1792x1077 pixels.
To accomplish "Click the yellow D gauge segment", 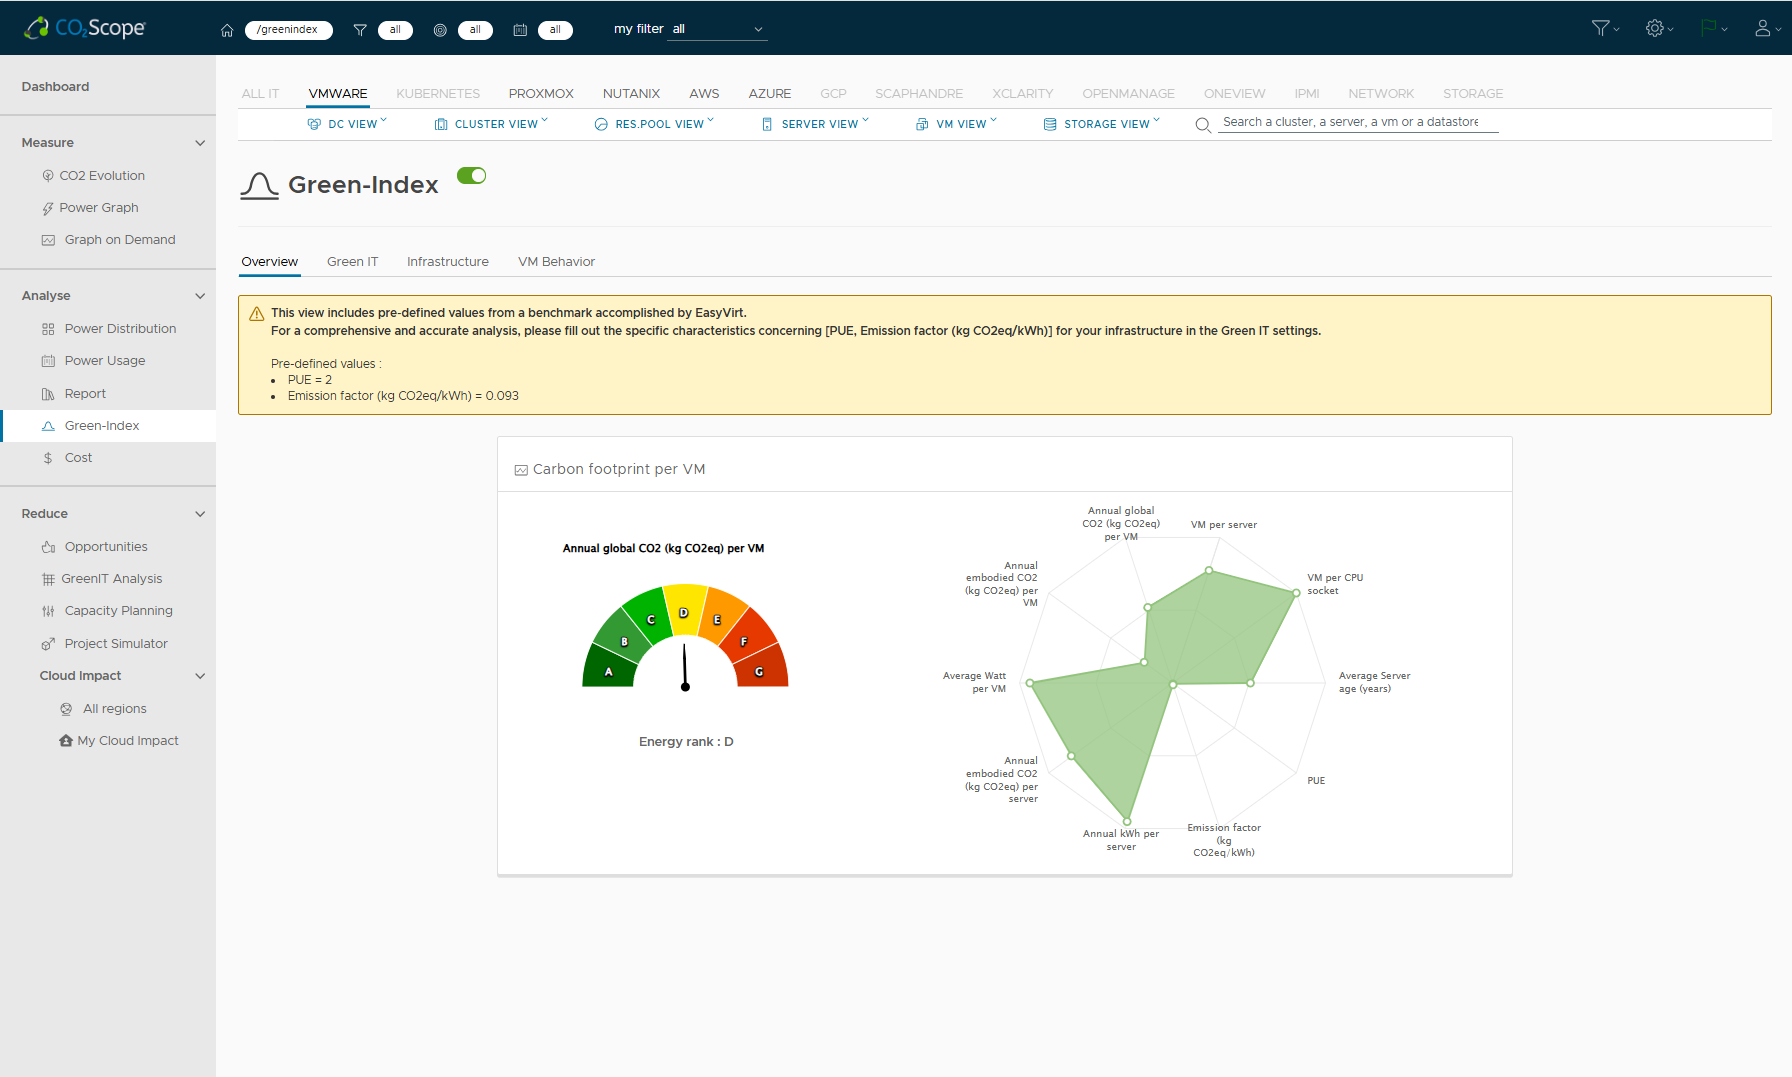I will click(x=684, y=610).
